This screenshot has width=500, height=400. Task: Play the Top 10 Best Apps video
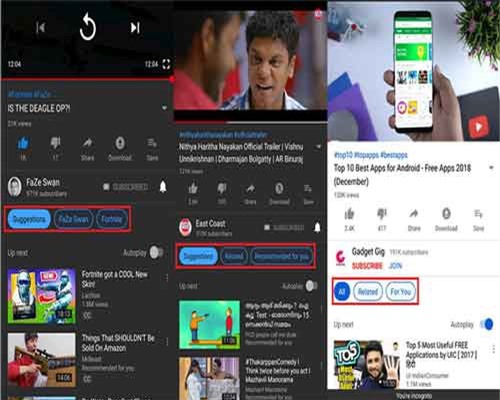coord(479,127)
